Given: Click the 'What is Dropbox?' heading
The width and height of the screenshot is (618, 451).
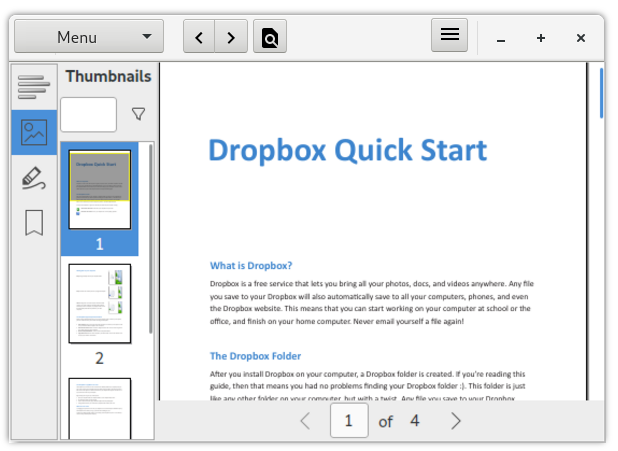Looking at the screenshot, I should (x=251, y=266).
